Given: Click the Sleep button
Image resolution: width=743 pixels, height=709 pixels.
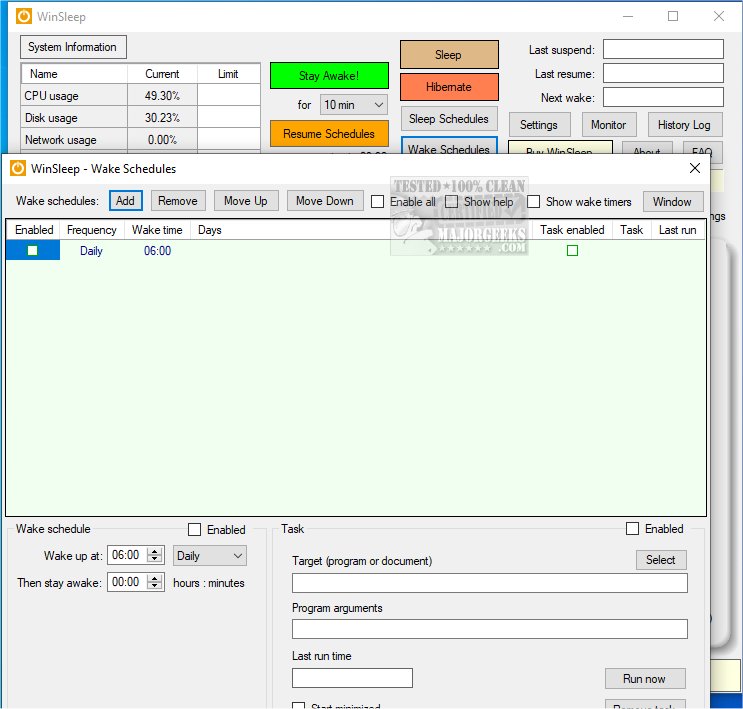Looking at the screenshot, I should (449, 55).
